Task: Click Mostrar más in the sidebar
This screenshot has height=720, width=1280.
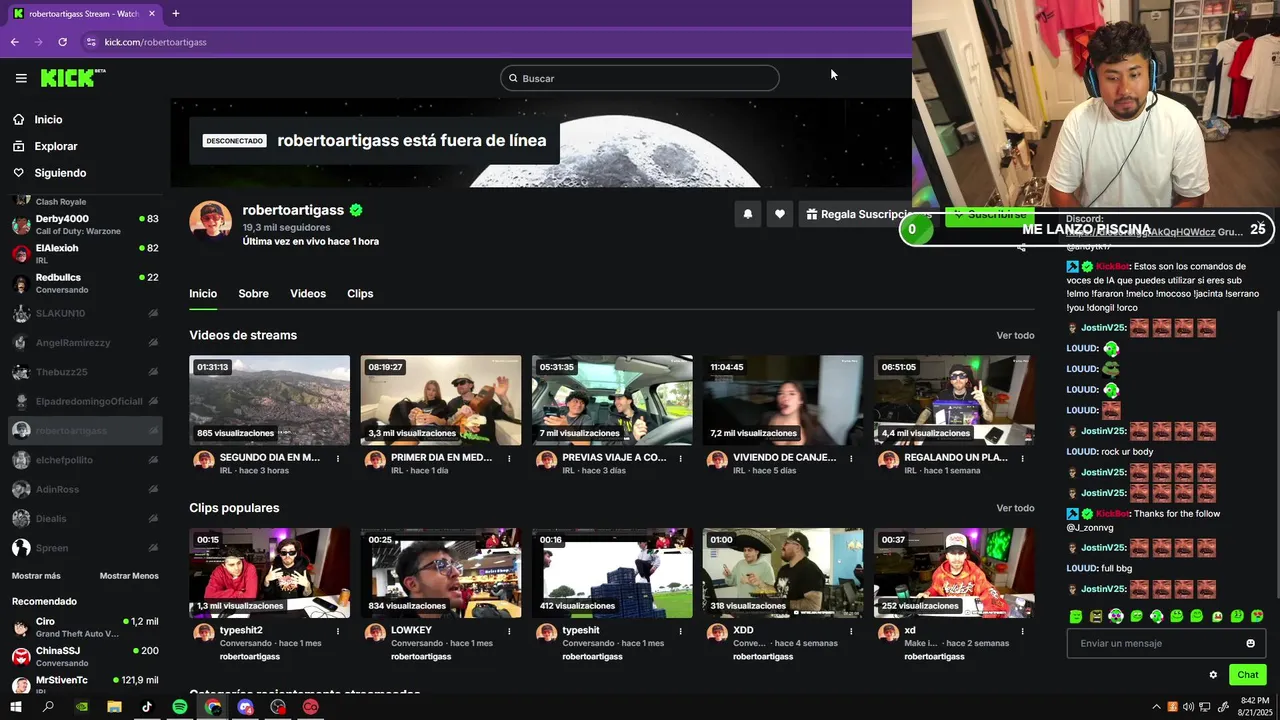Action: pos(36,576)
